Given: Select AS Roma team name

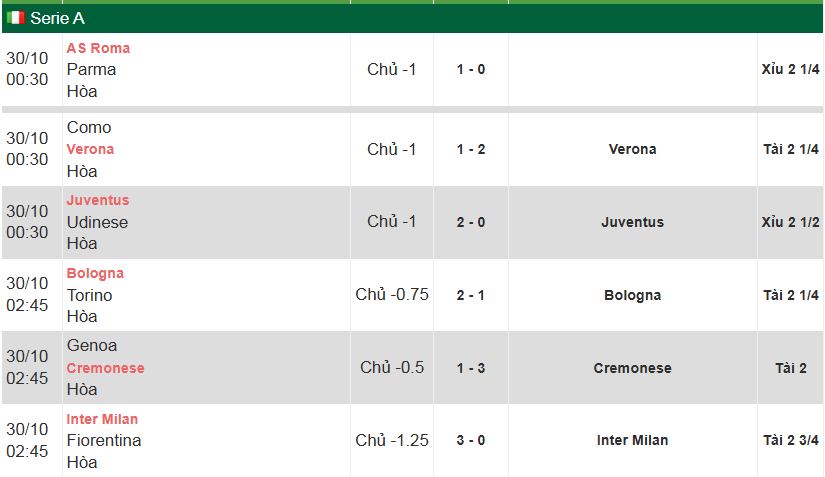Looking at the screenshot, I should [98, 48].
